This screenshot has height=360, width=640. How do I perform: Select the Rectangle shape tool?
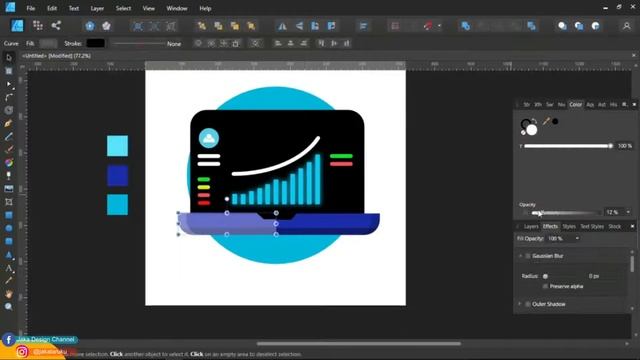[x=9, y=215]
